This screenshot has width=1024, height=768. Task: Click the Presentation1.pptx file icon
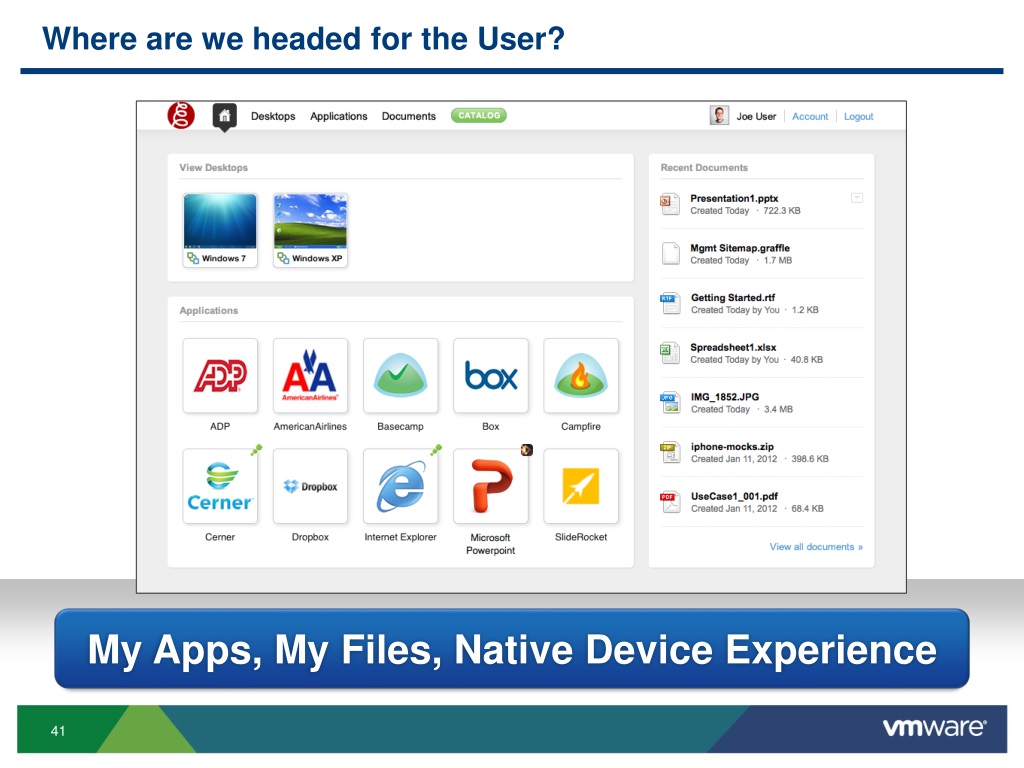[x=670, y=204]
